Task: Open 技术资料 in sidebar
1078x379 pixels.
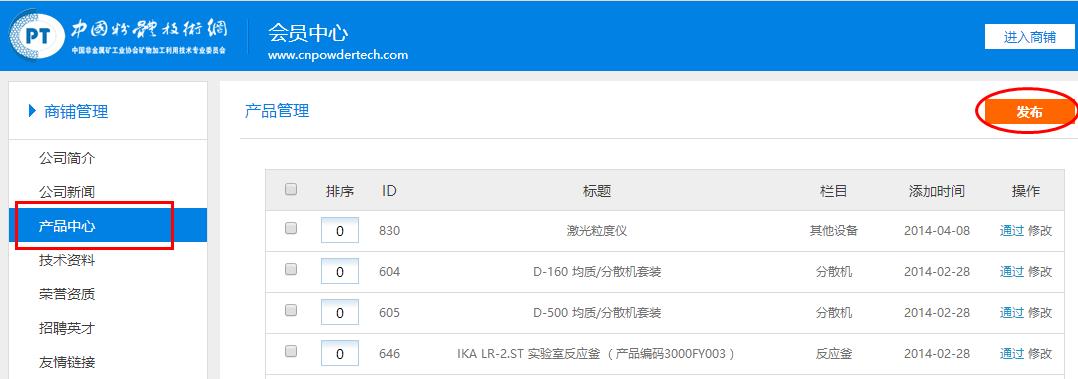Action: (67, 260)
